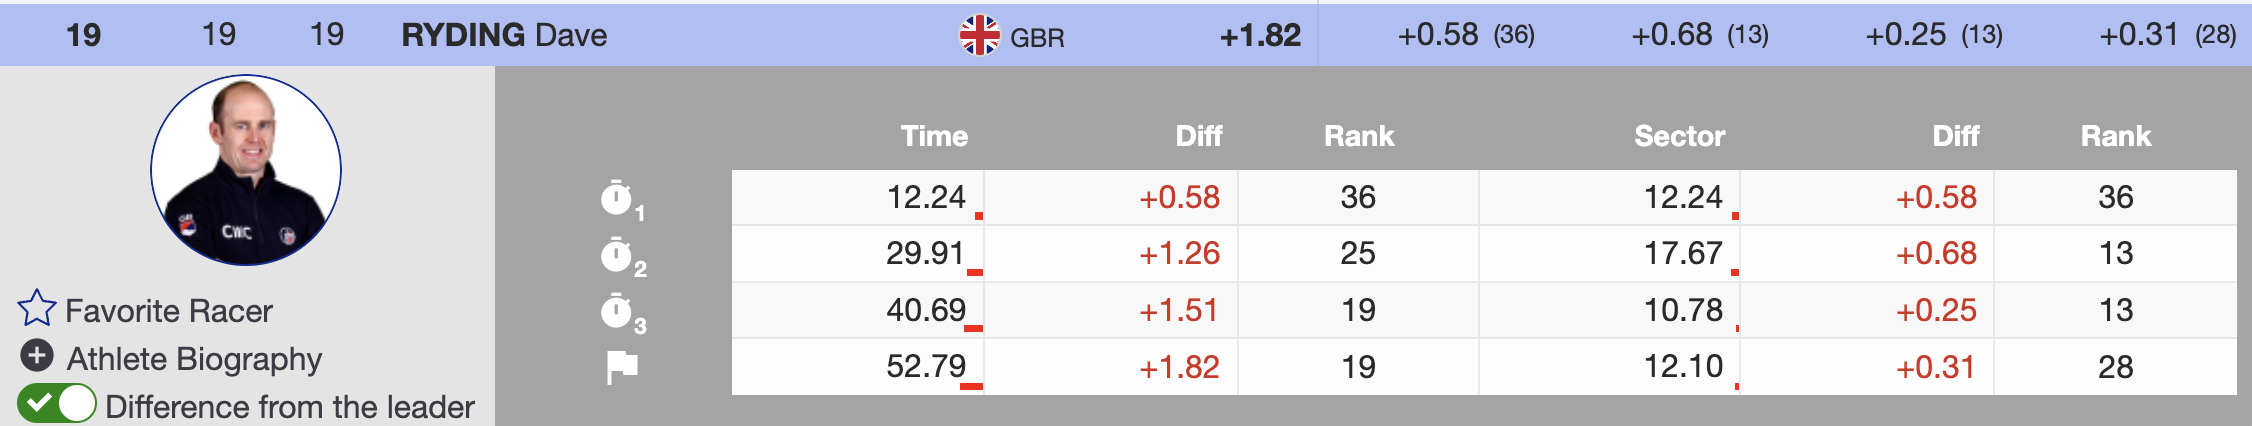Viewport: 2252px width, 426px height.
Task: Click the sector time 17.67 cell
Action: point(1683,254)
